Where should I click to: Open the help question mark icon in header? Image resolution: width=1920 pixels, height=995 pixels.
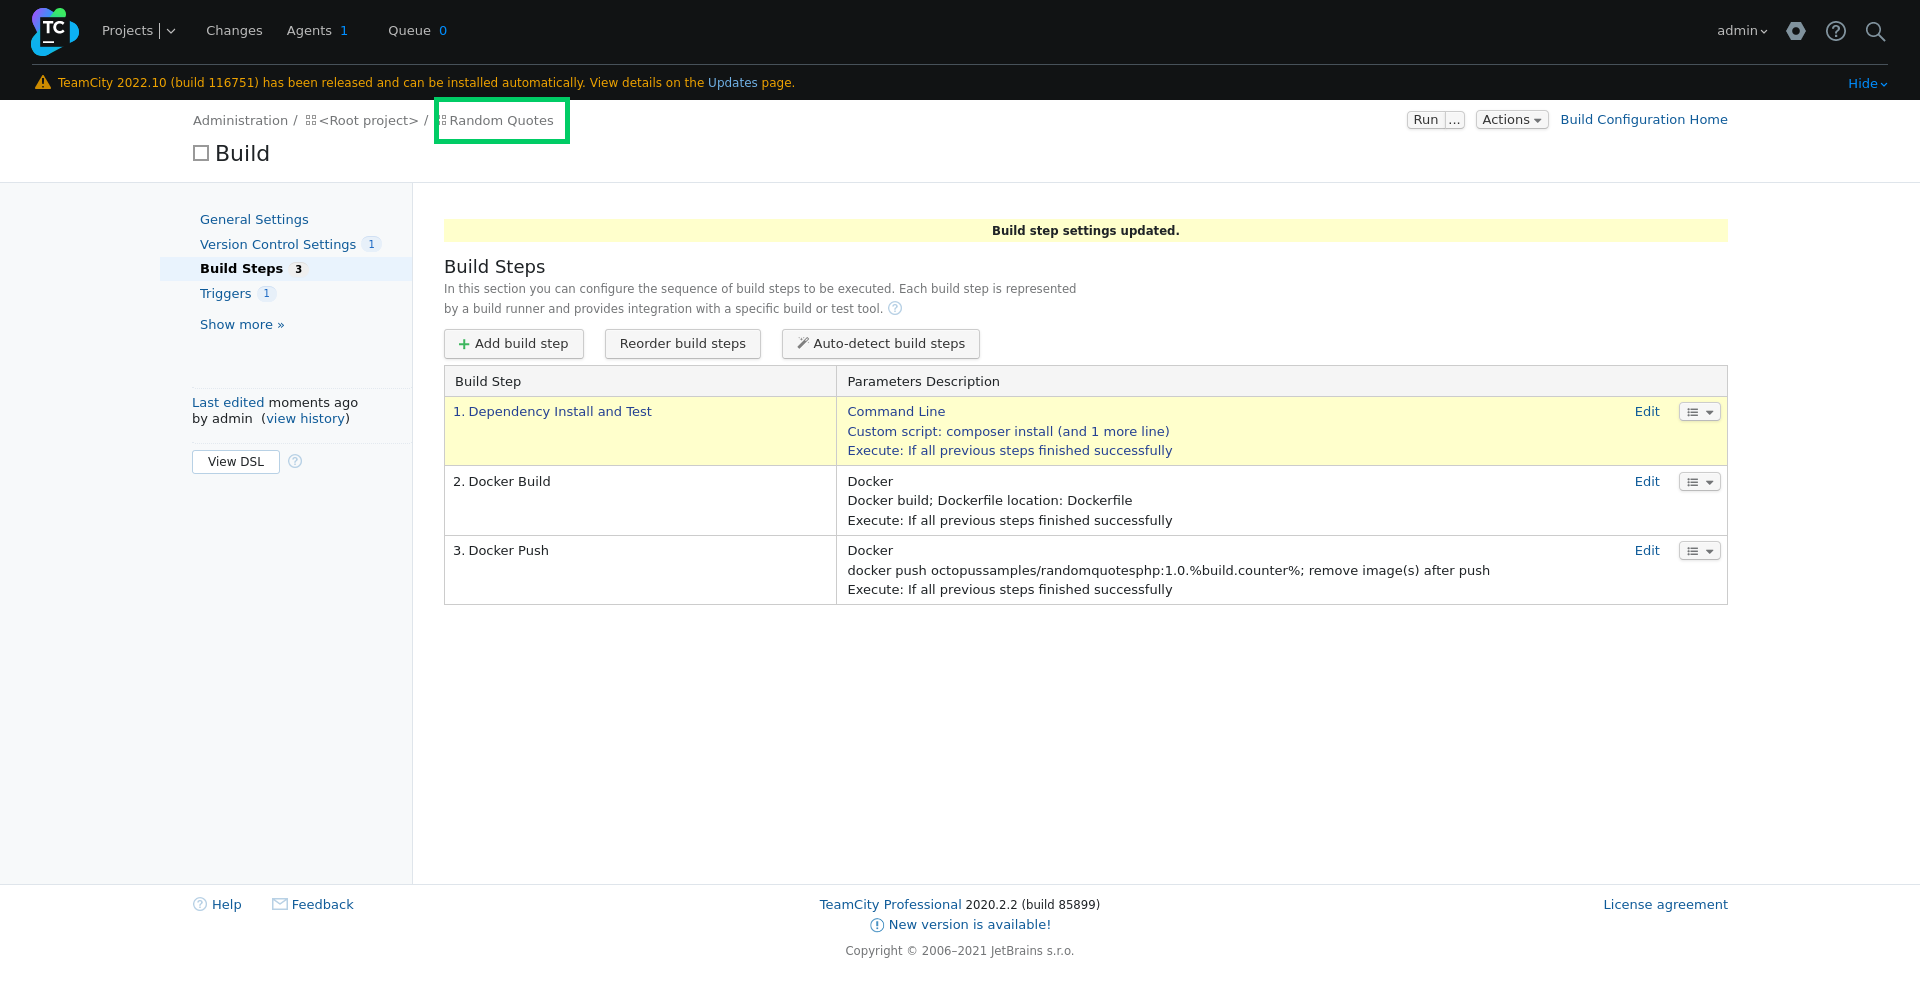pos(1836,31)
